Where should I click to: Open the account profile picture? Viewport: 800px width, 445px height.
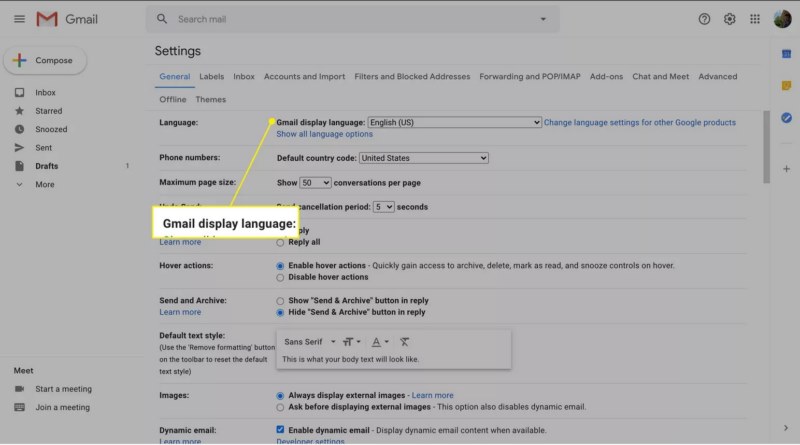coord(782,19)
